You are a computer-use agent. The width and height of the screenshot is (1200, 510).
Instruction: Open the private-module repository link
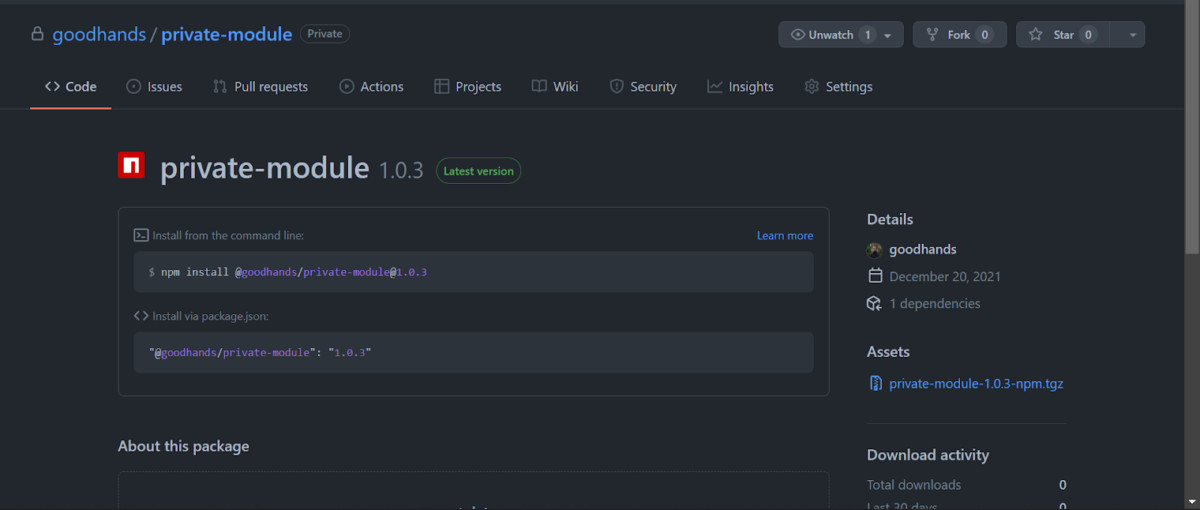226,34
